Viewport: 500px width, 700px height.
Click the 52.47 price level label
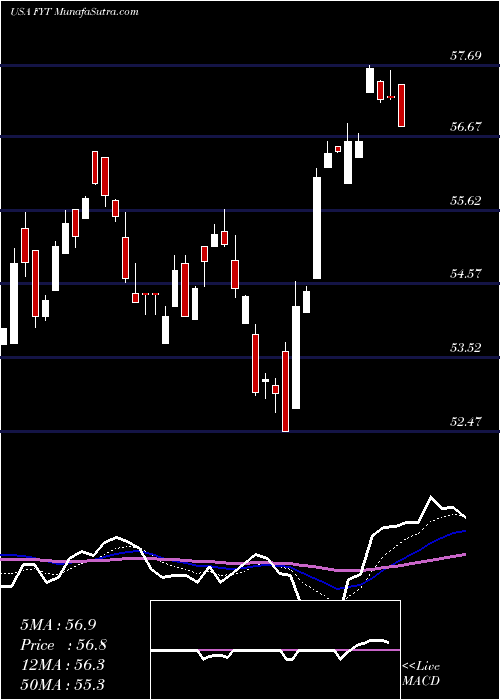(466, 421)
